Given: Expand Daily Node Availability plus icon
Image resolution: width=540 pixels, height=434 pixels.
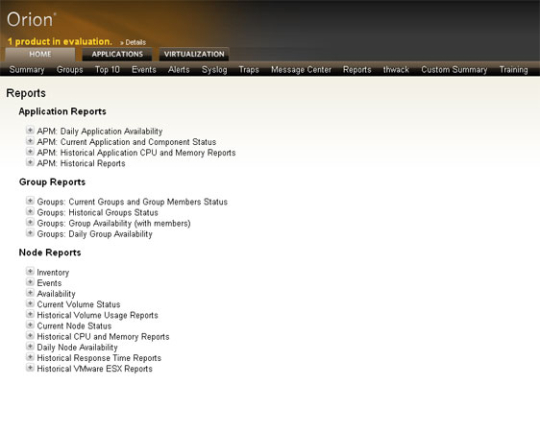Looking at the screenshot, I should pyautogui.click(x=30, y=346).
